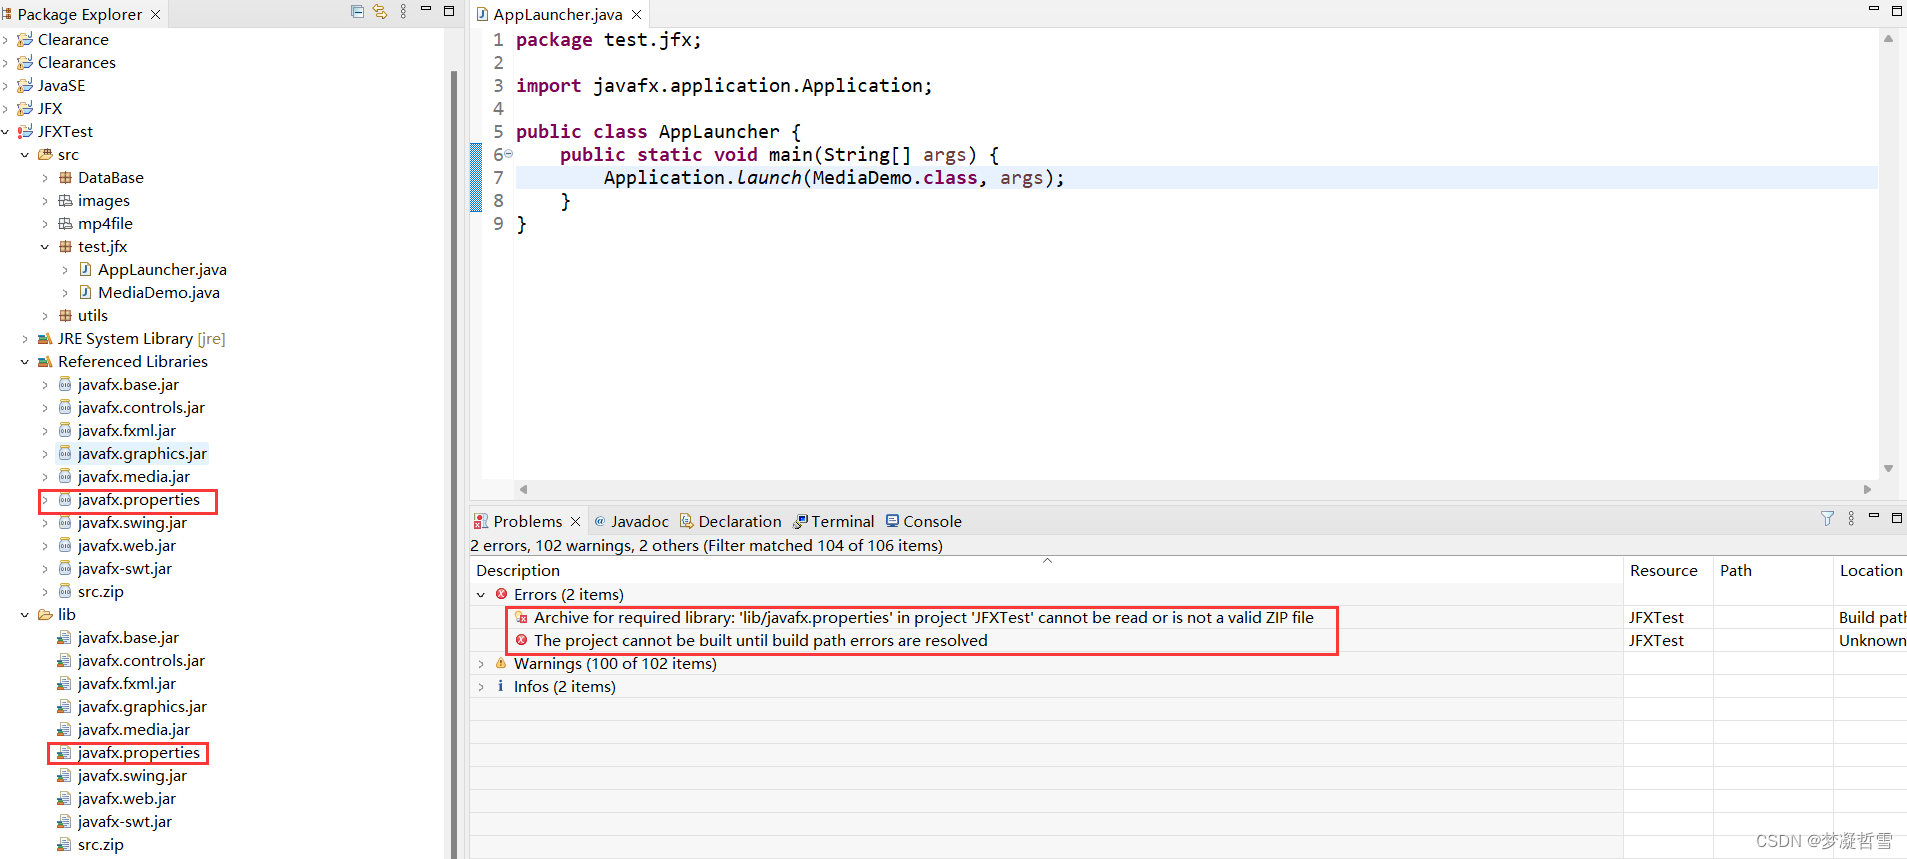
Task: Click error icon of project cannot be built row
Action: 521,640
